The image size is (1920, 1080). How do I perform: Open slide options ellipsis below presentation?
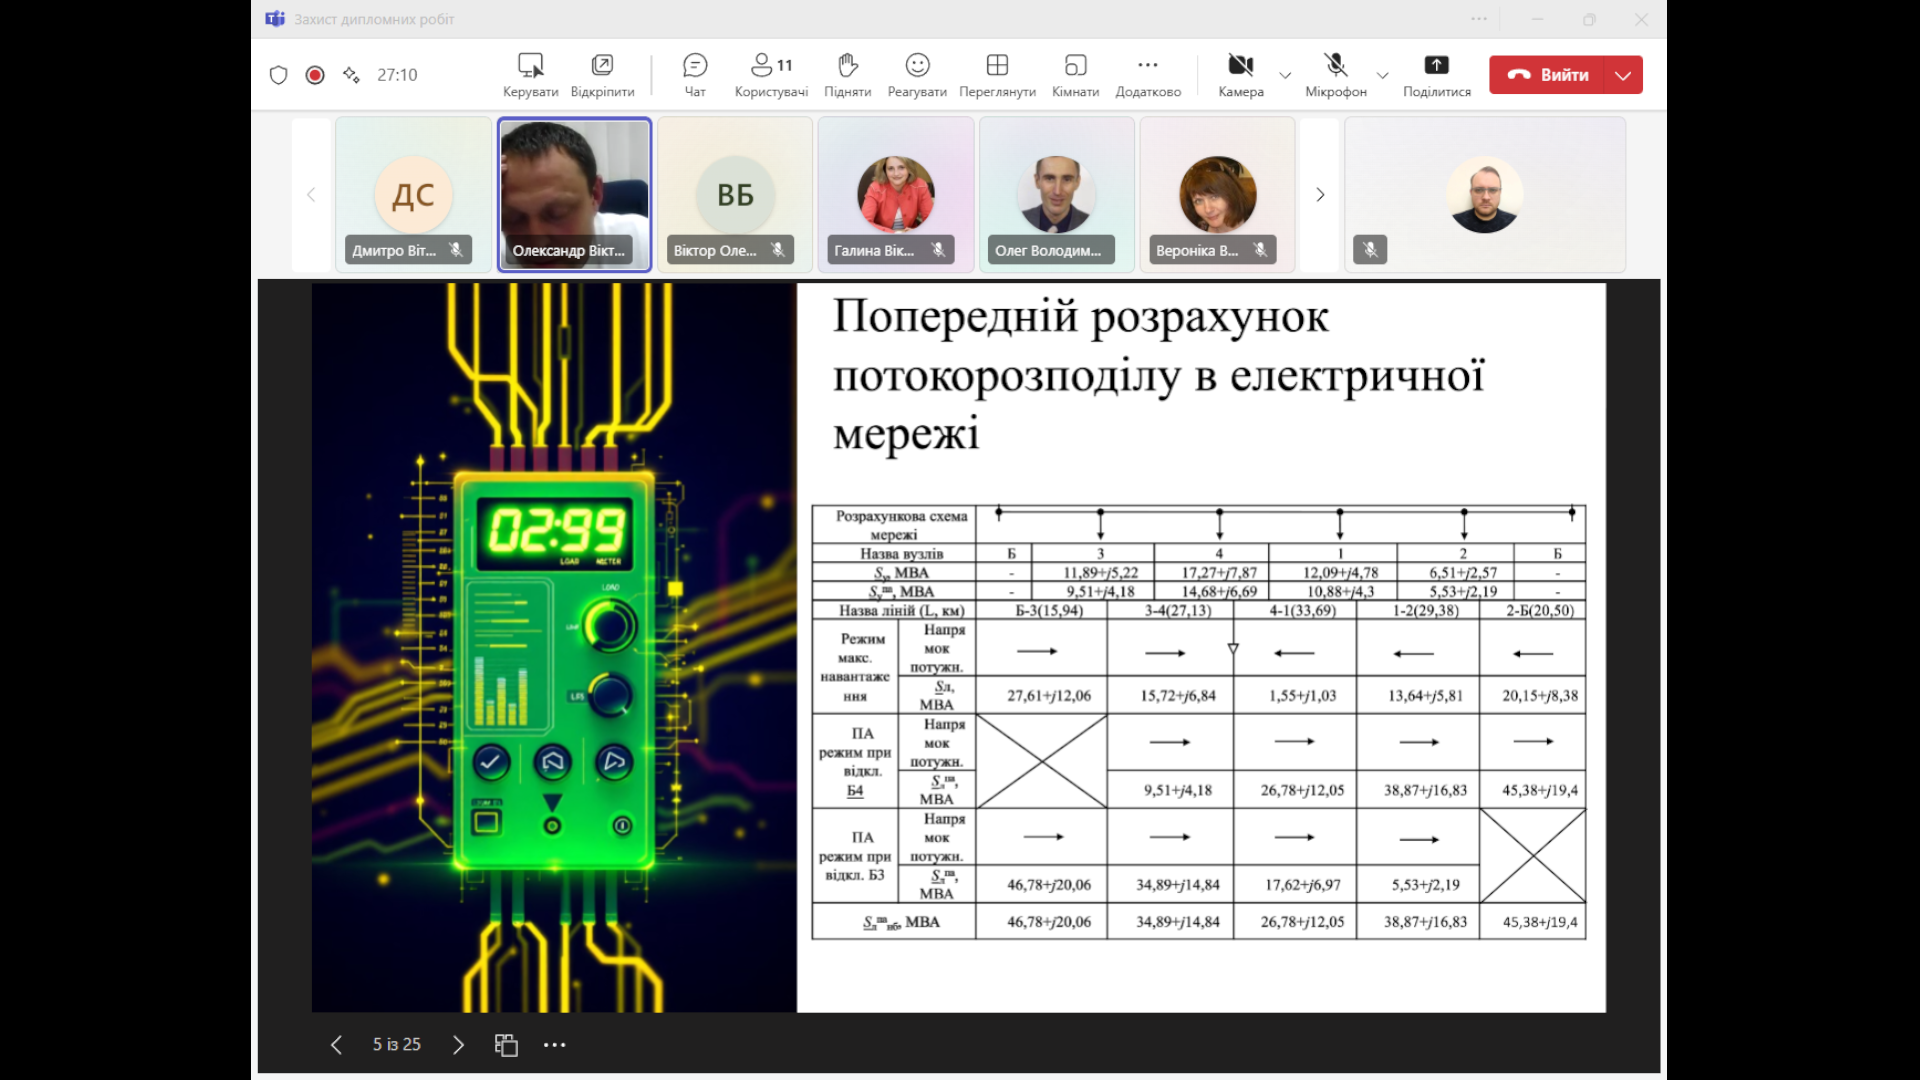coord(554,1045)
